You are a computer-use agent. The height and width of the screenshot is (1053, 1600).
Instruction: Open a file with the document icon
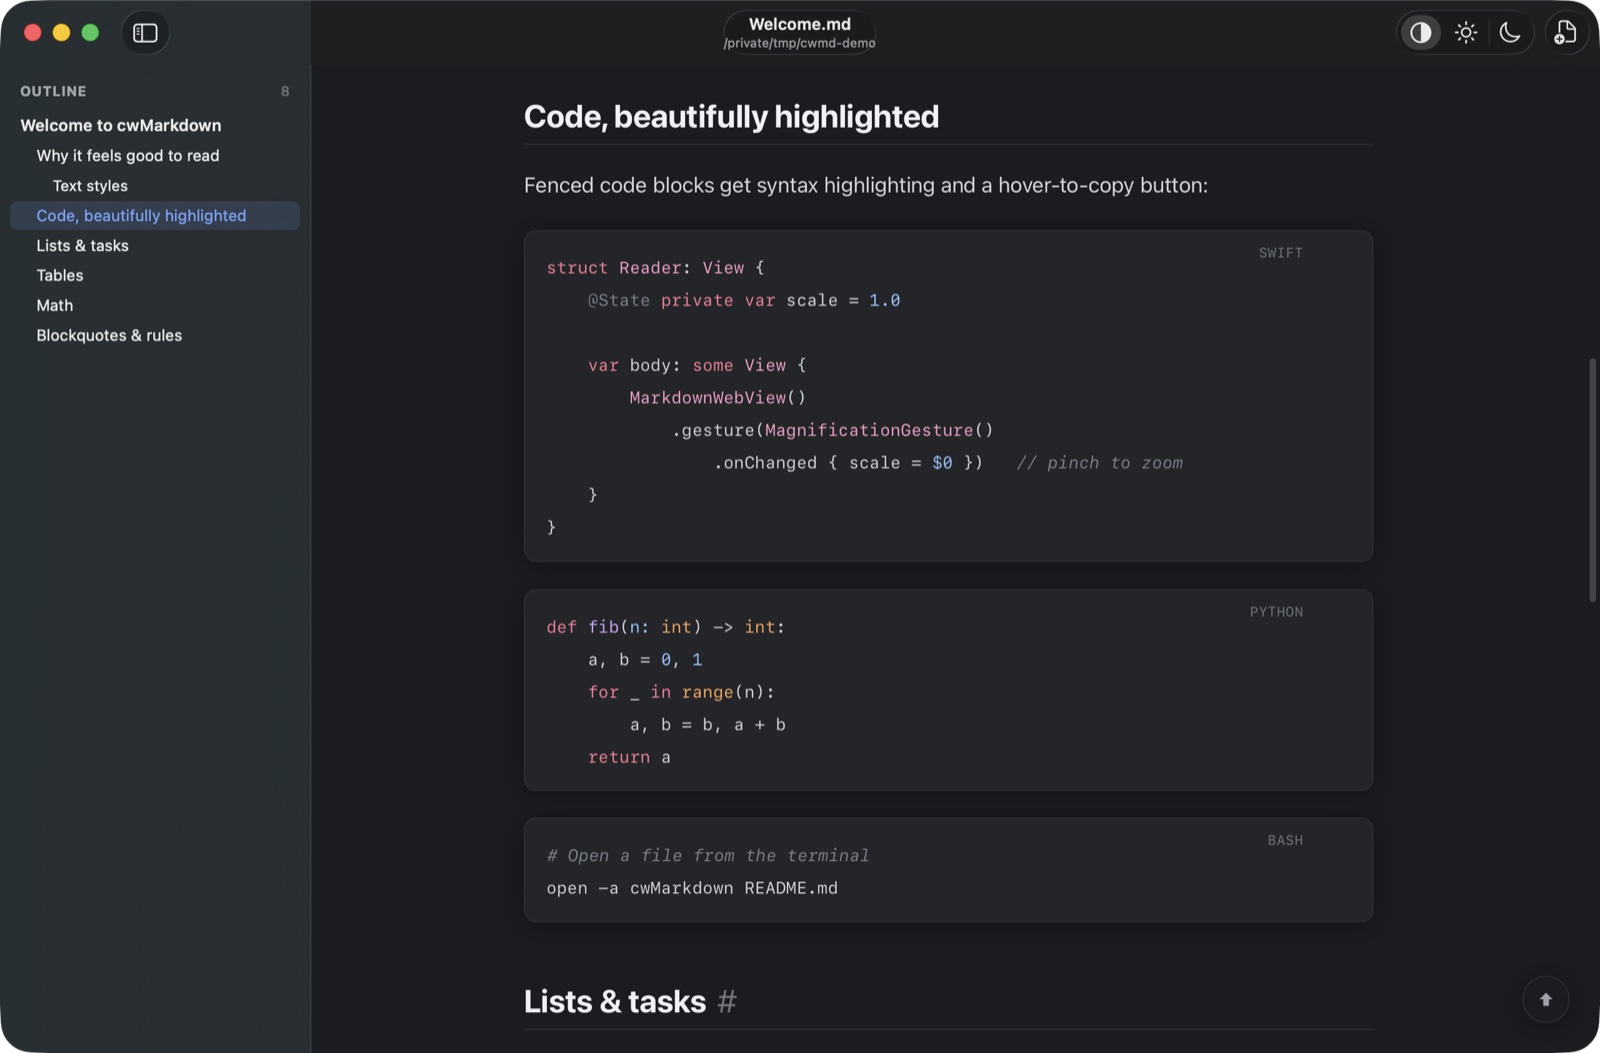click(x=1566, y=33)
